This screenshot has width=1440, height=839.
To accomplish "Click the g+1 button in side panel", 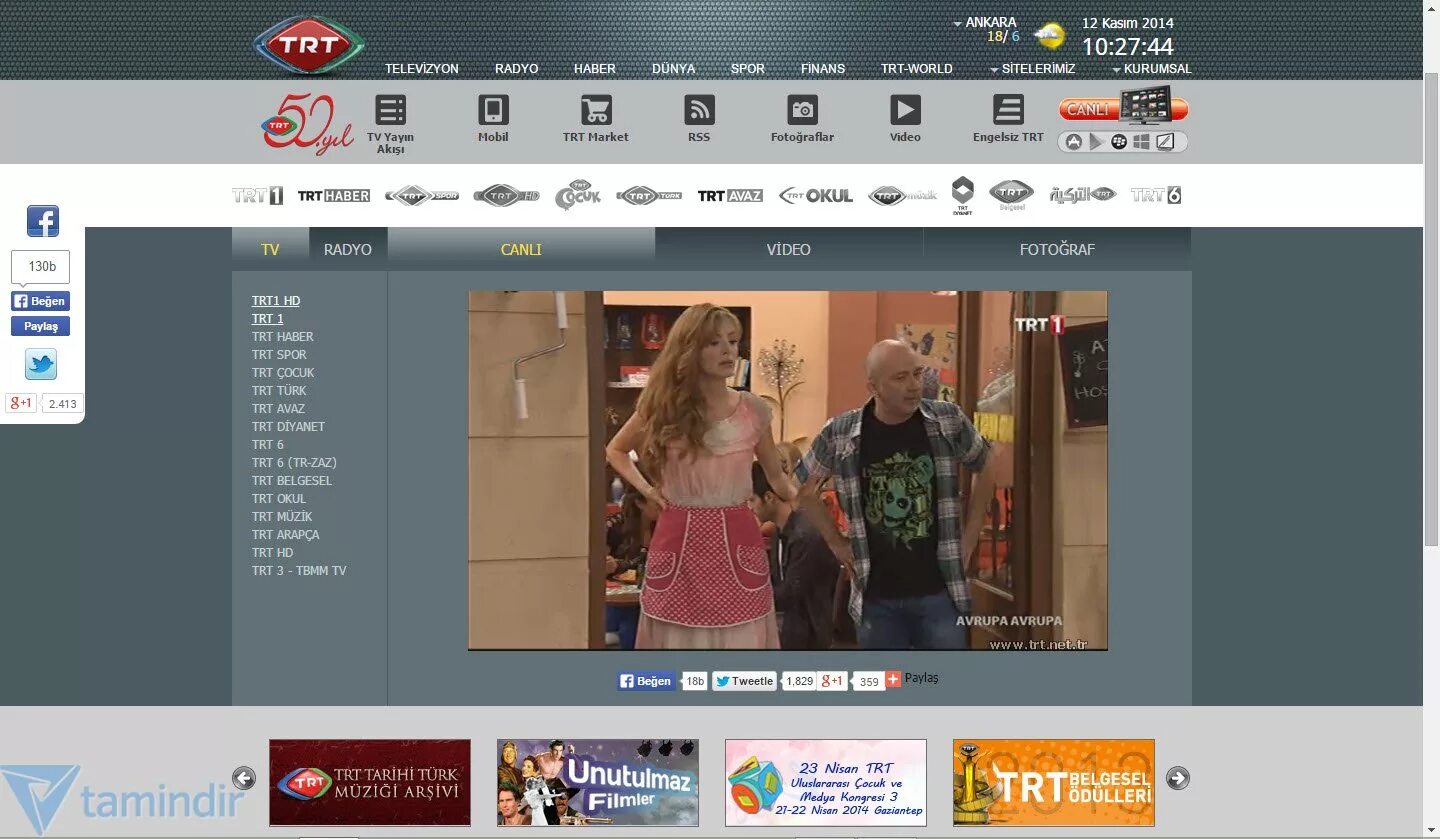I will tap(21, 403).
